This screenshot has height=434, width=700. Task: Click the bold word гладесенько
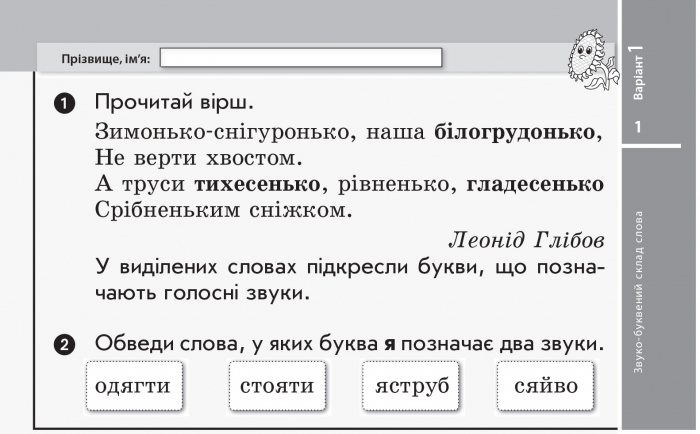(535, 184)
